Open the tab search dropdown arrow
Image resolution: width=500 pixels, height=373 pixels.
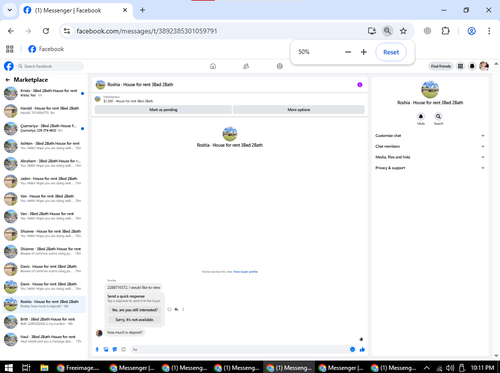click(x=10, y=10)
